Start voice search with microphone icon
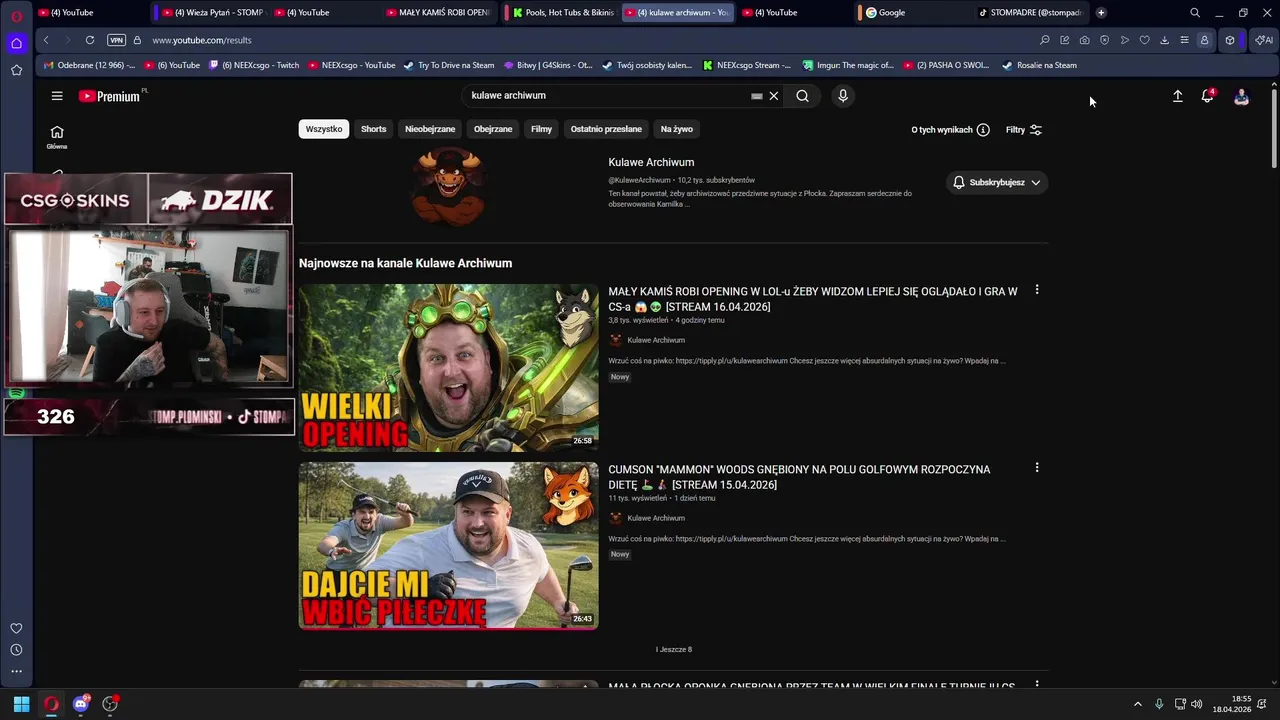The height and width of the screenshot is (720, 1280). coord(843,96)
